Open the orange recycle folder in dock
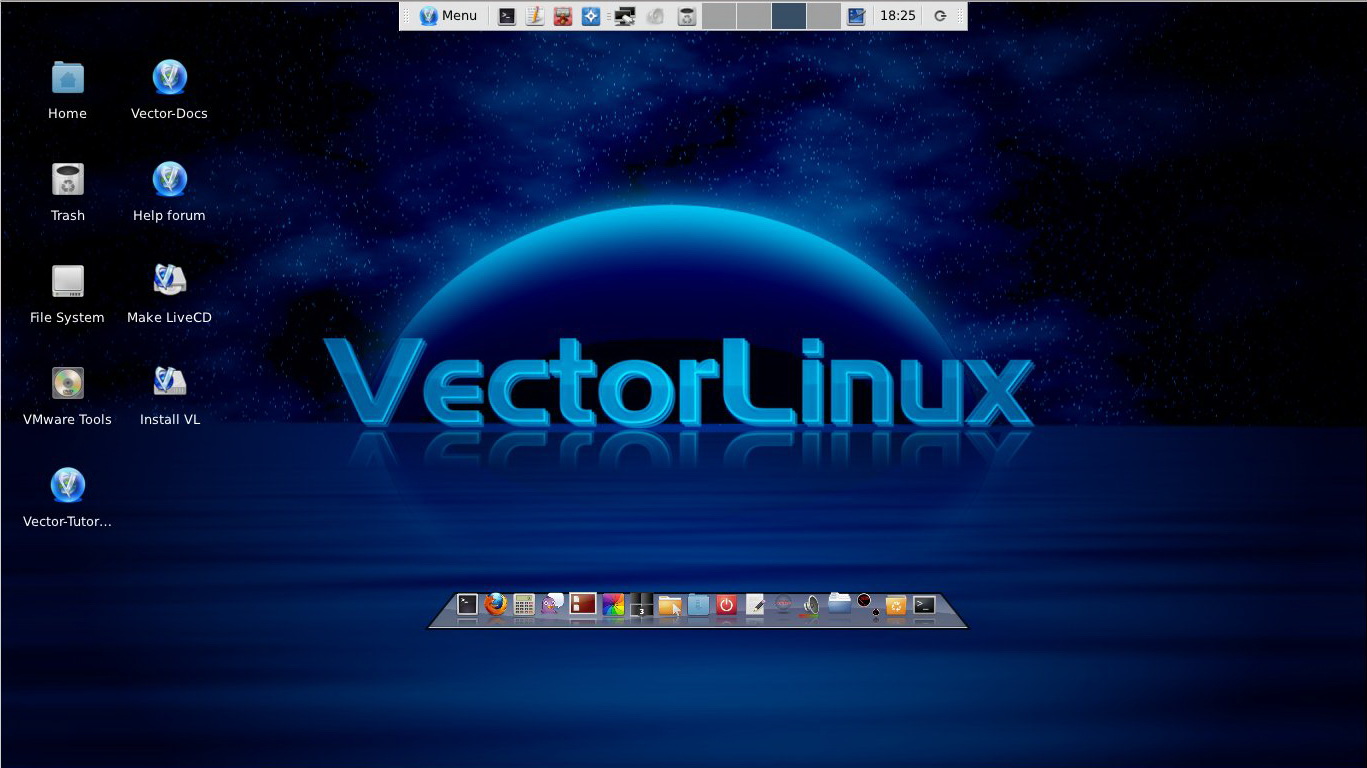1367x768 pixels. click(x=896, y=605)
